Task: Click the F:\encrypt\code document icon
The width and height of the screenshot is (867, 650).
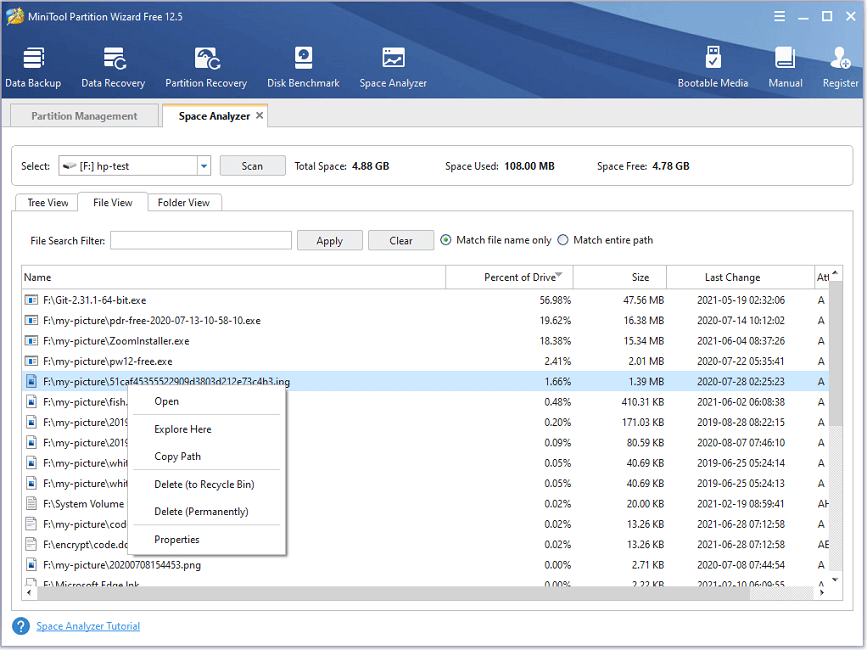Action: [32, 544]
